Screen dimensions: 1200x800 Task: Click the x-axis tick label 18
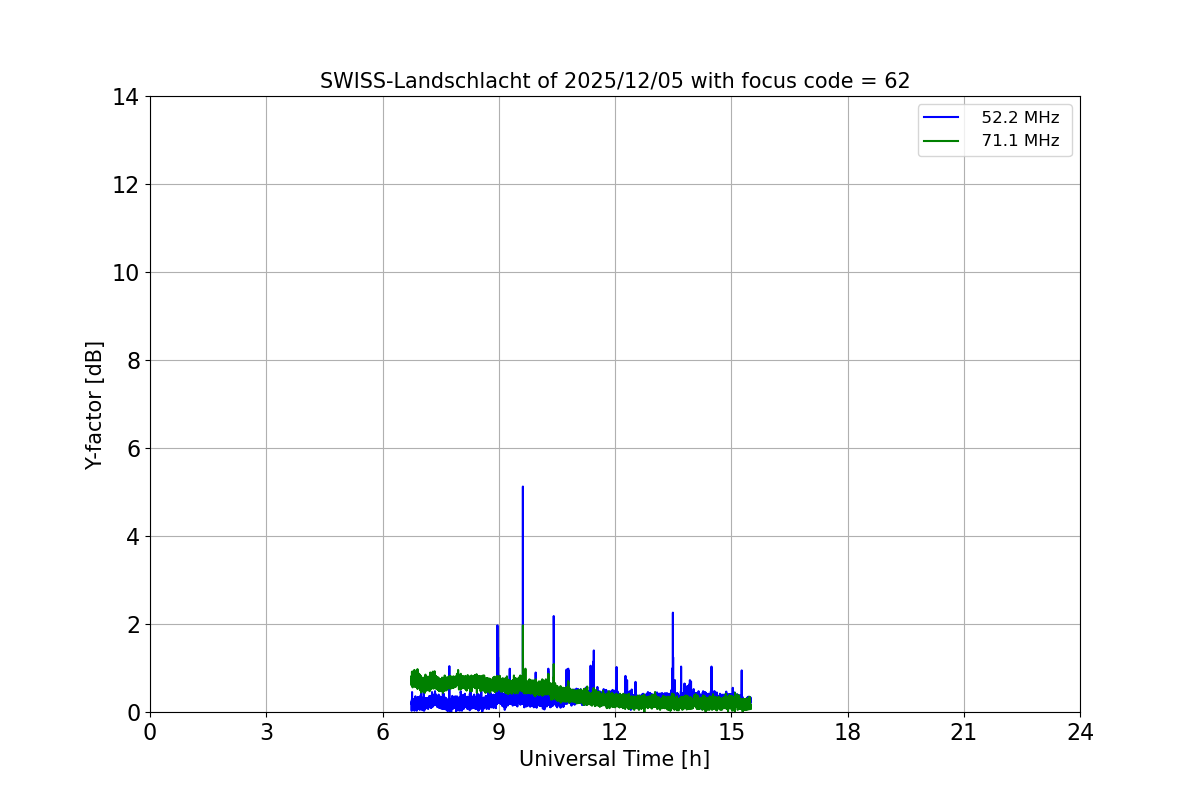[x=848, y=733]
